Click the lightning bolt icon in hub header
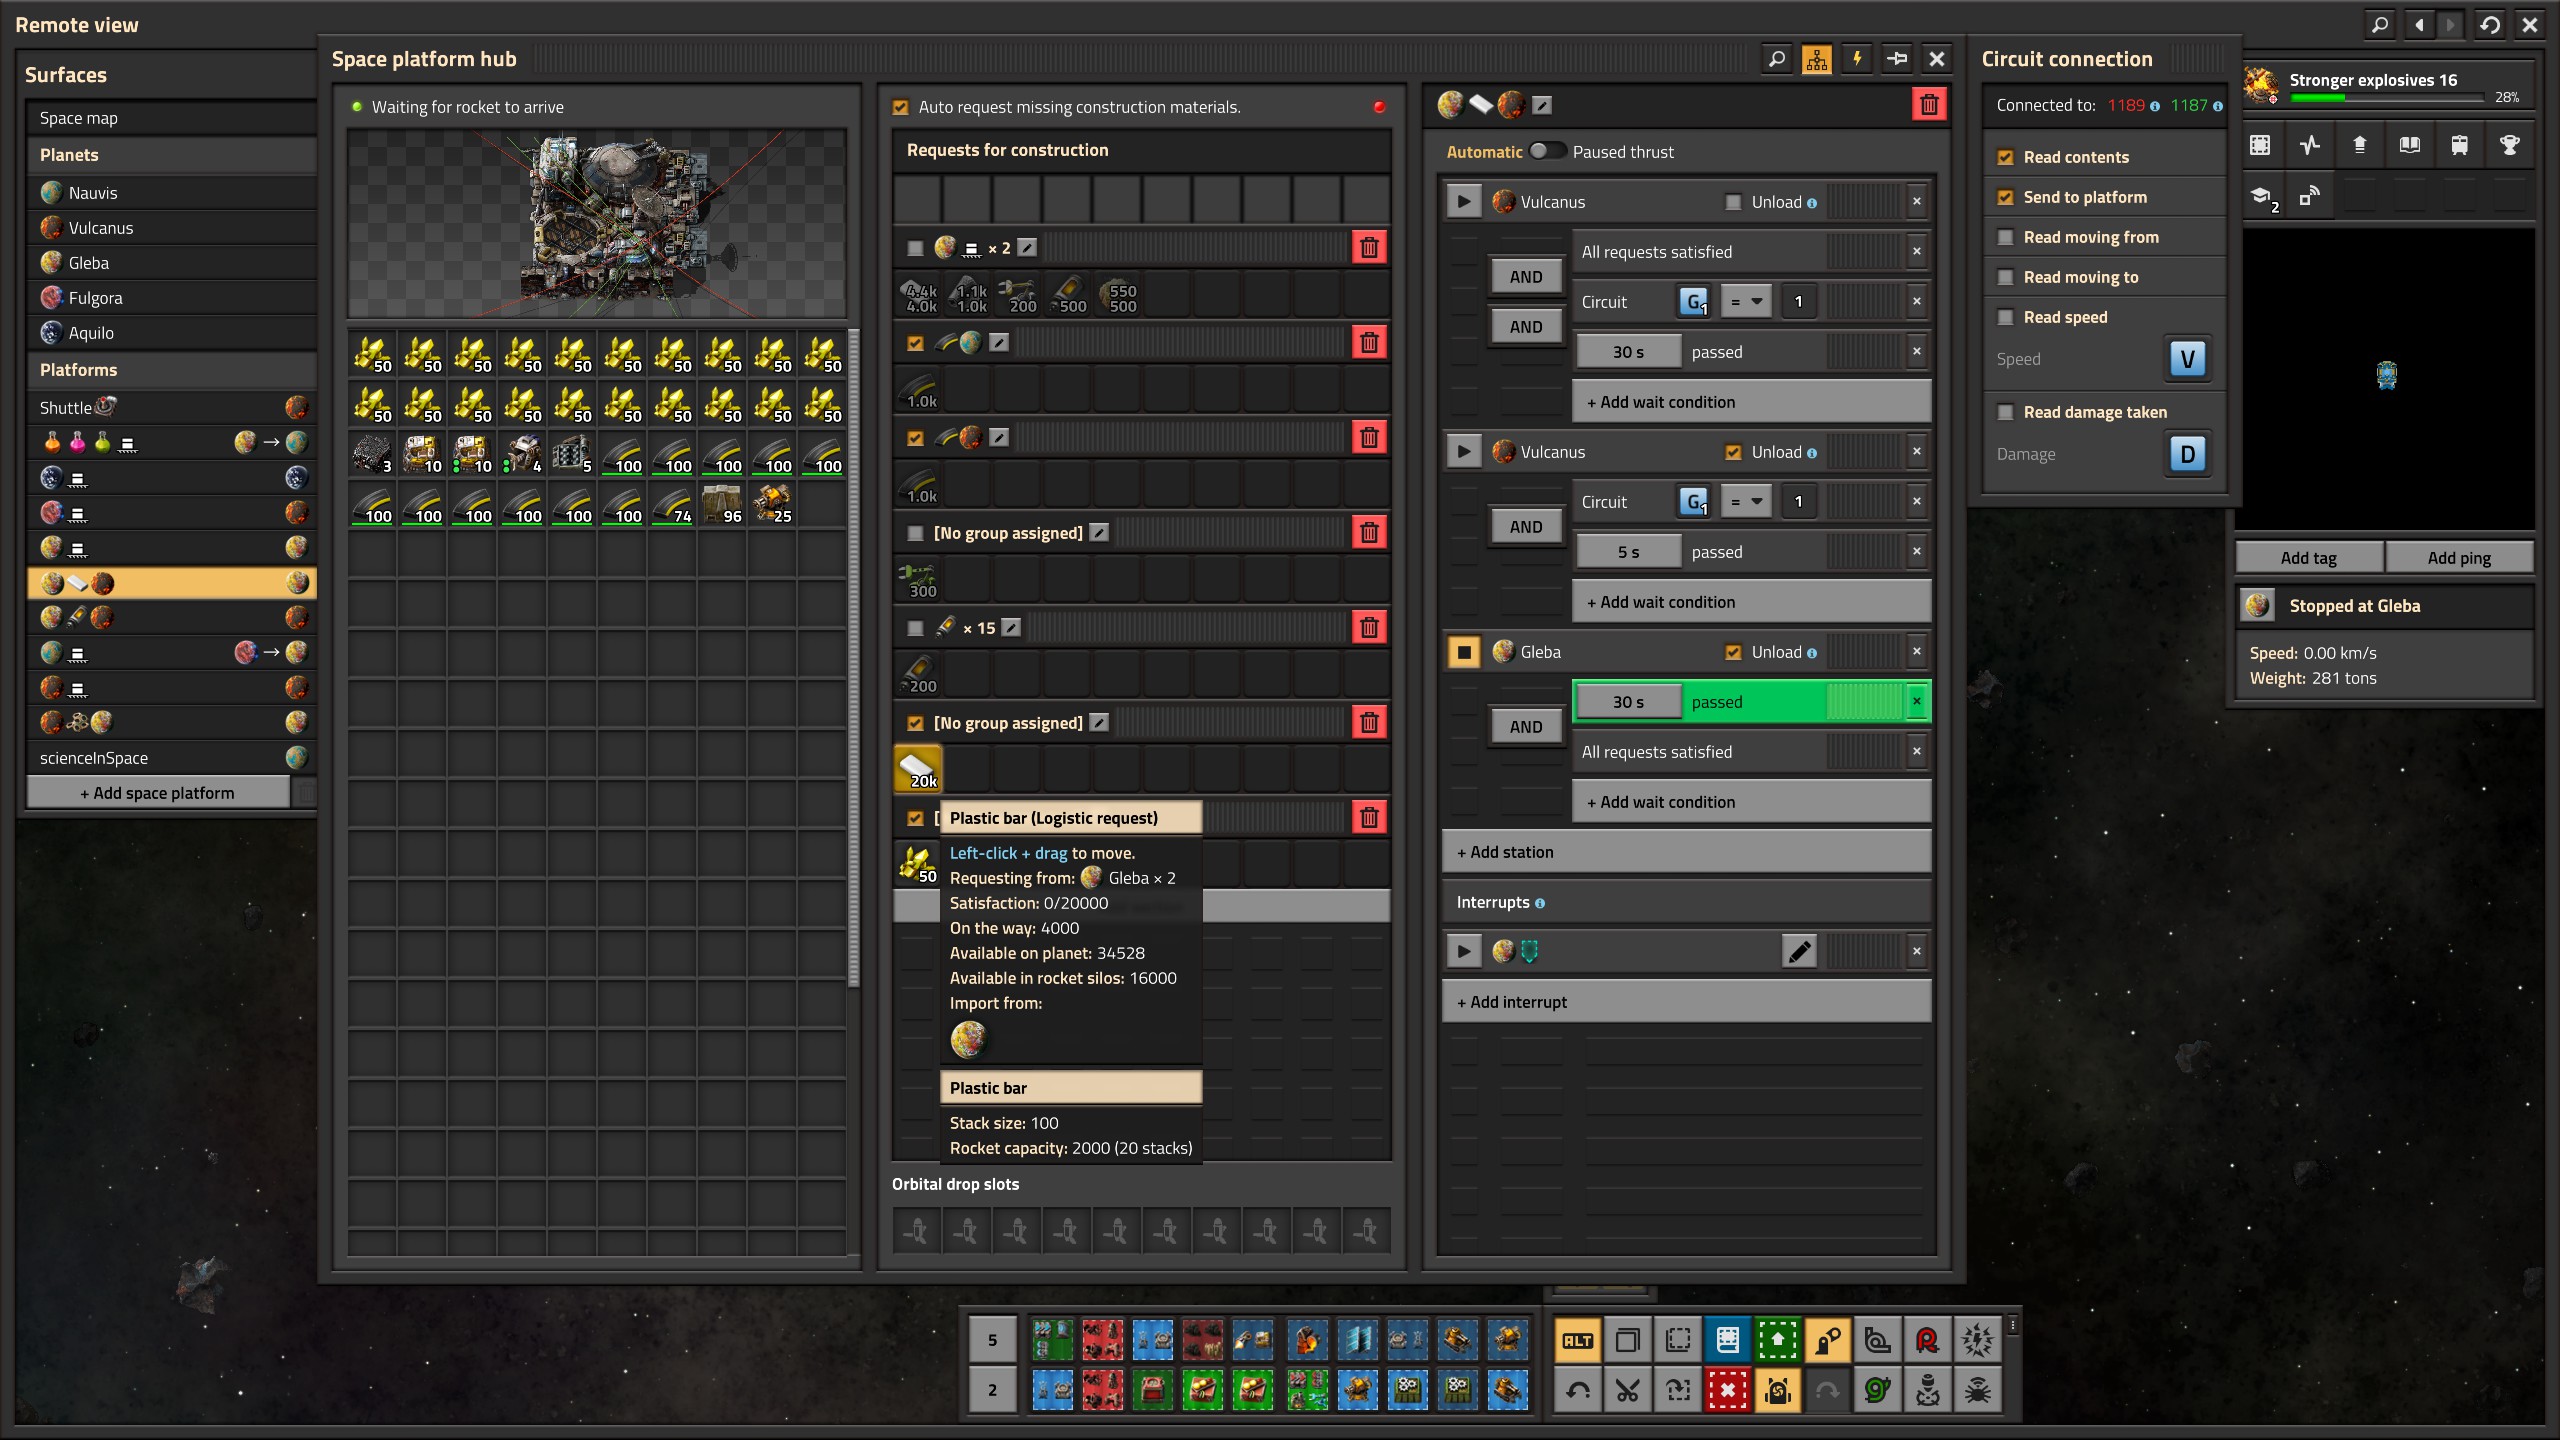2560x1440 pixels. (1856, 59)
